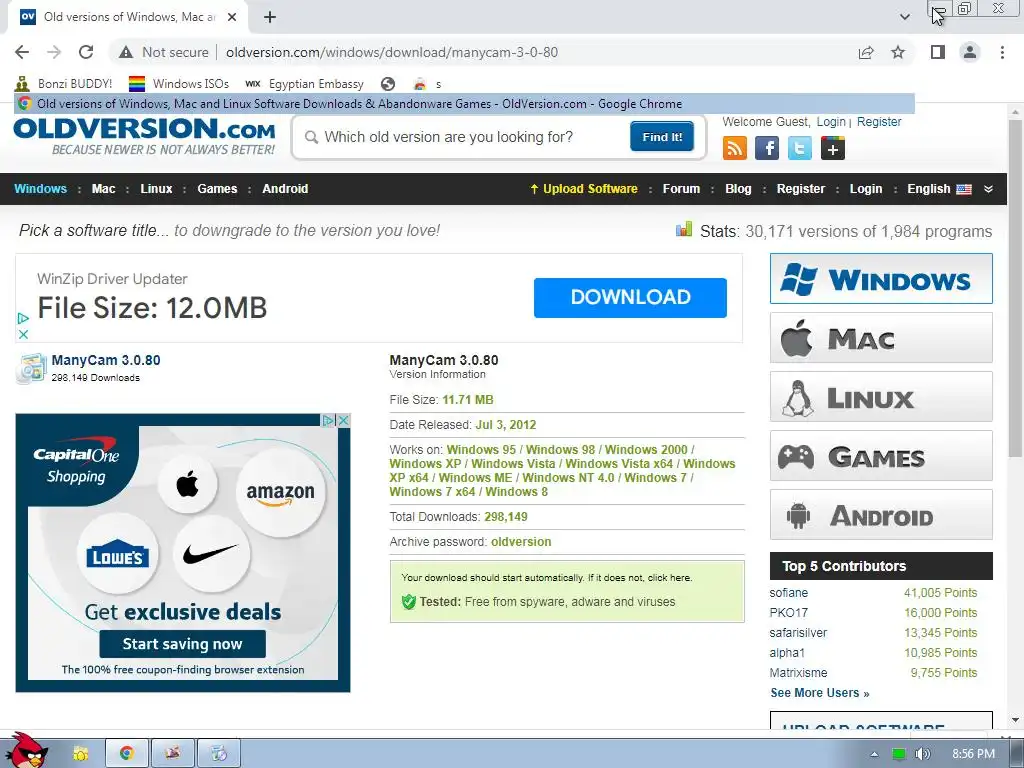Show hidden system tray icons
This screenshot has height=768, width=1024.
tap(874, 754)
